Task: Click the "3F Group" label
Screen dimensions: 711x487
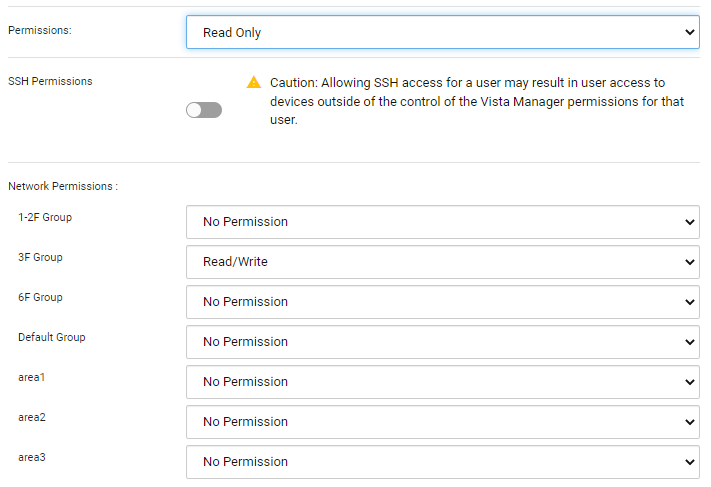Action: click(40, 257)
